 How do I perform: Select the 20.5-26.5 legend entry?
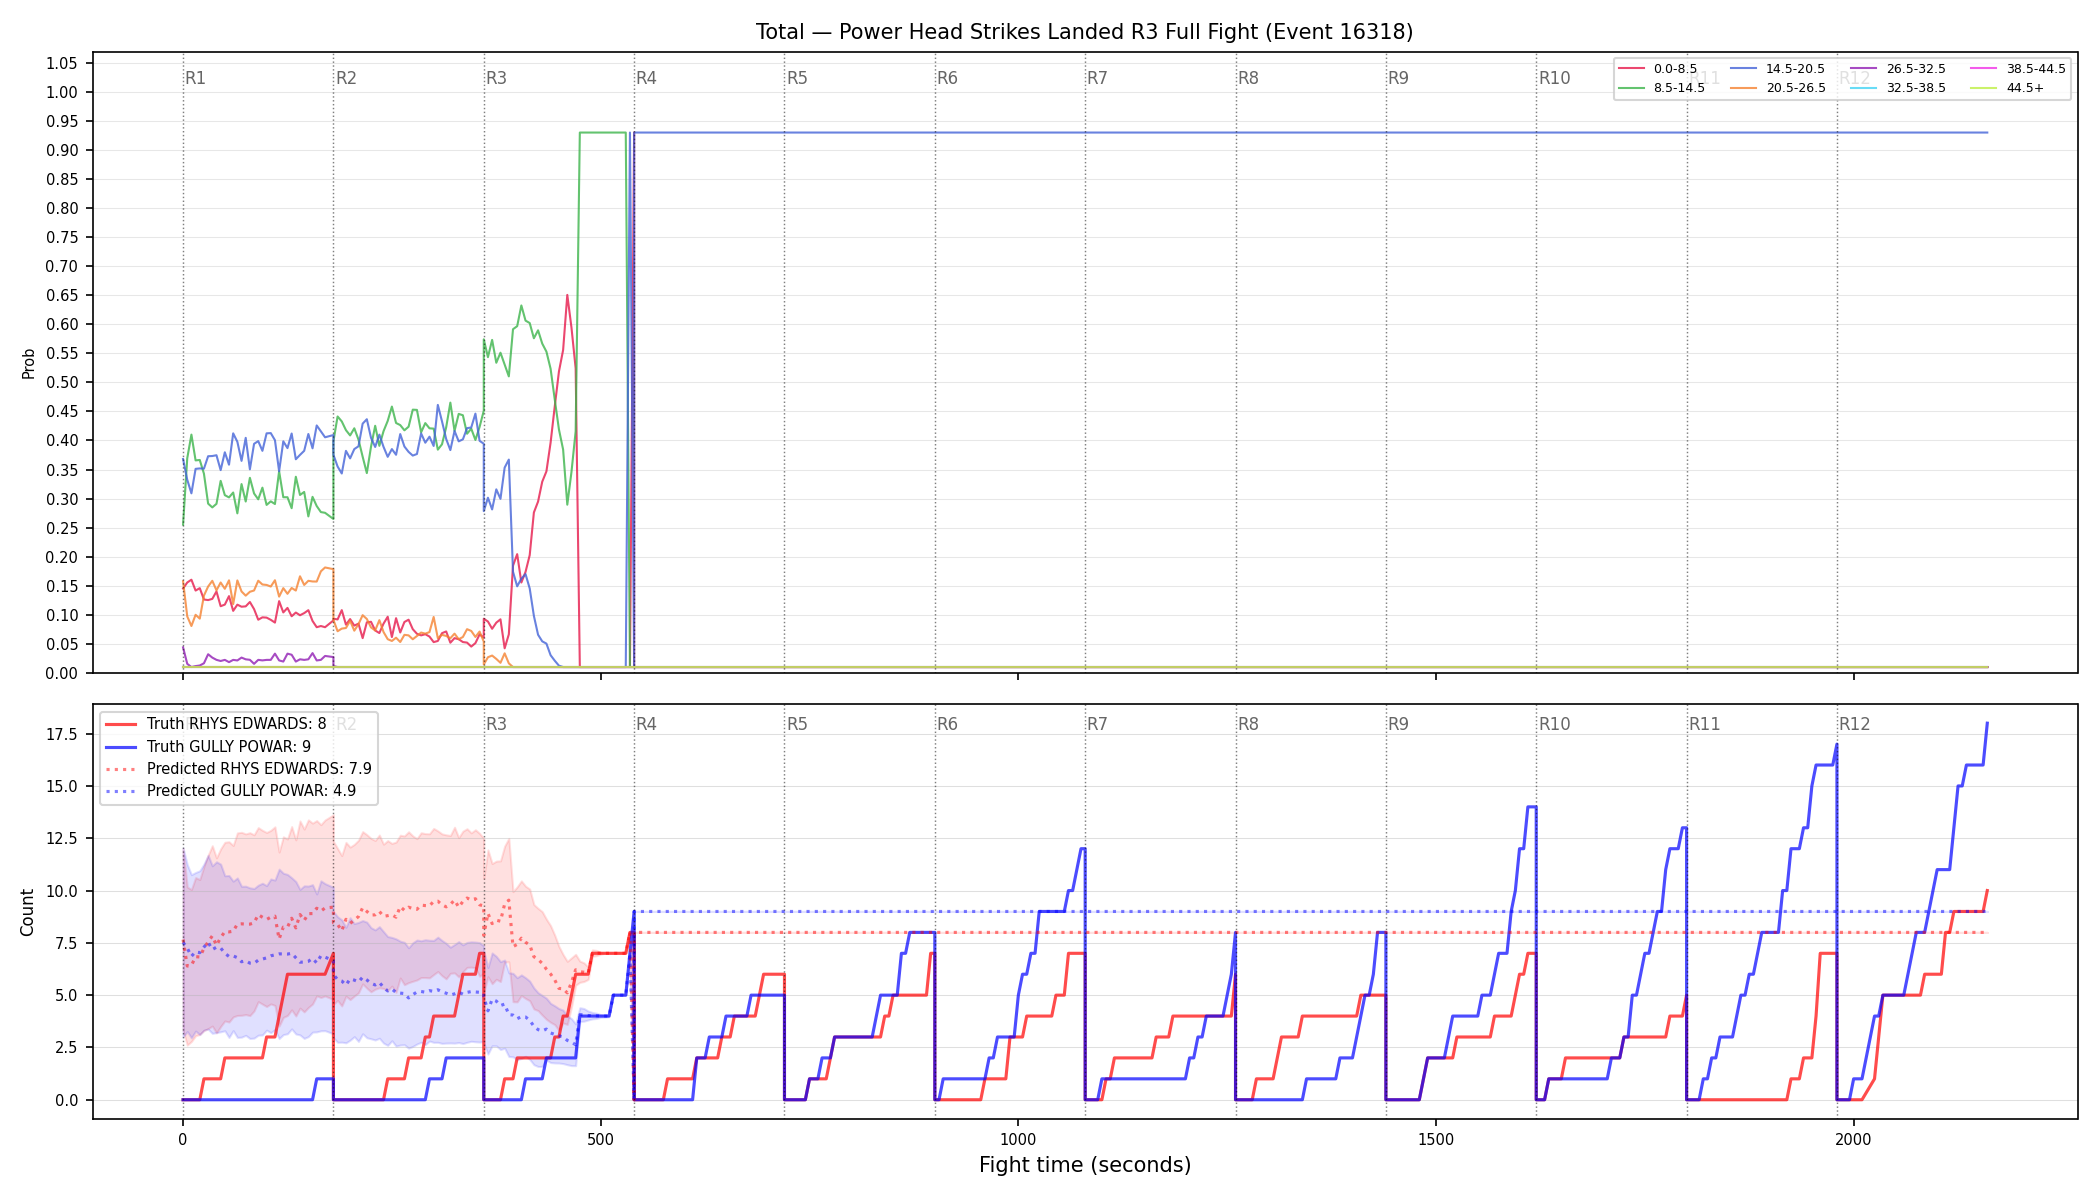(1778, 88)
